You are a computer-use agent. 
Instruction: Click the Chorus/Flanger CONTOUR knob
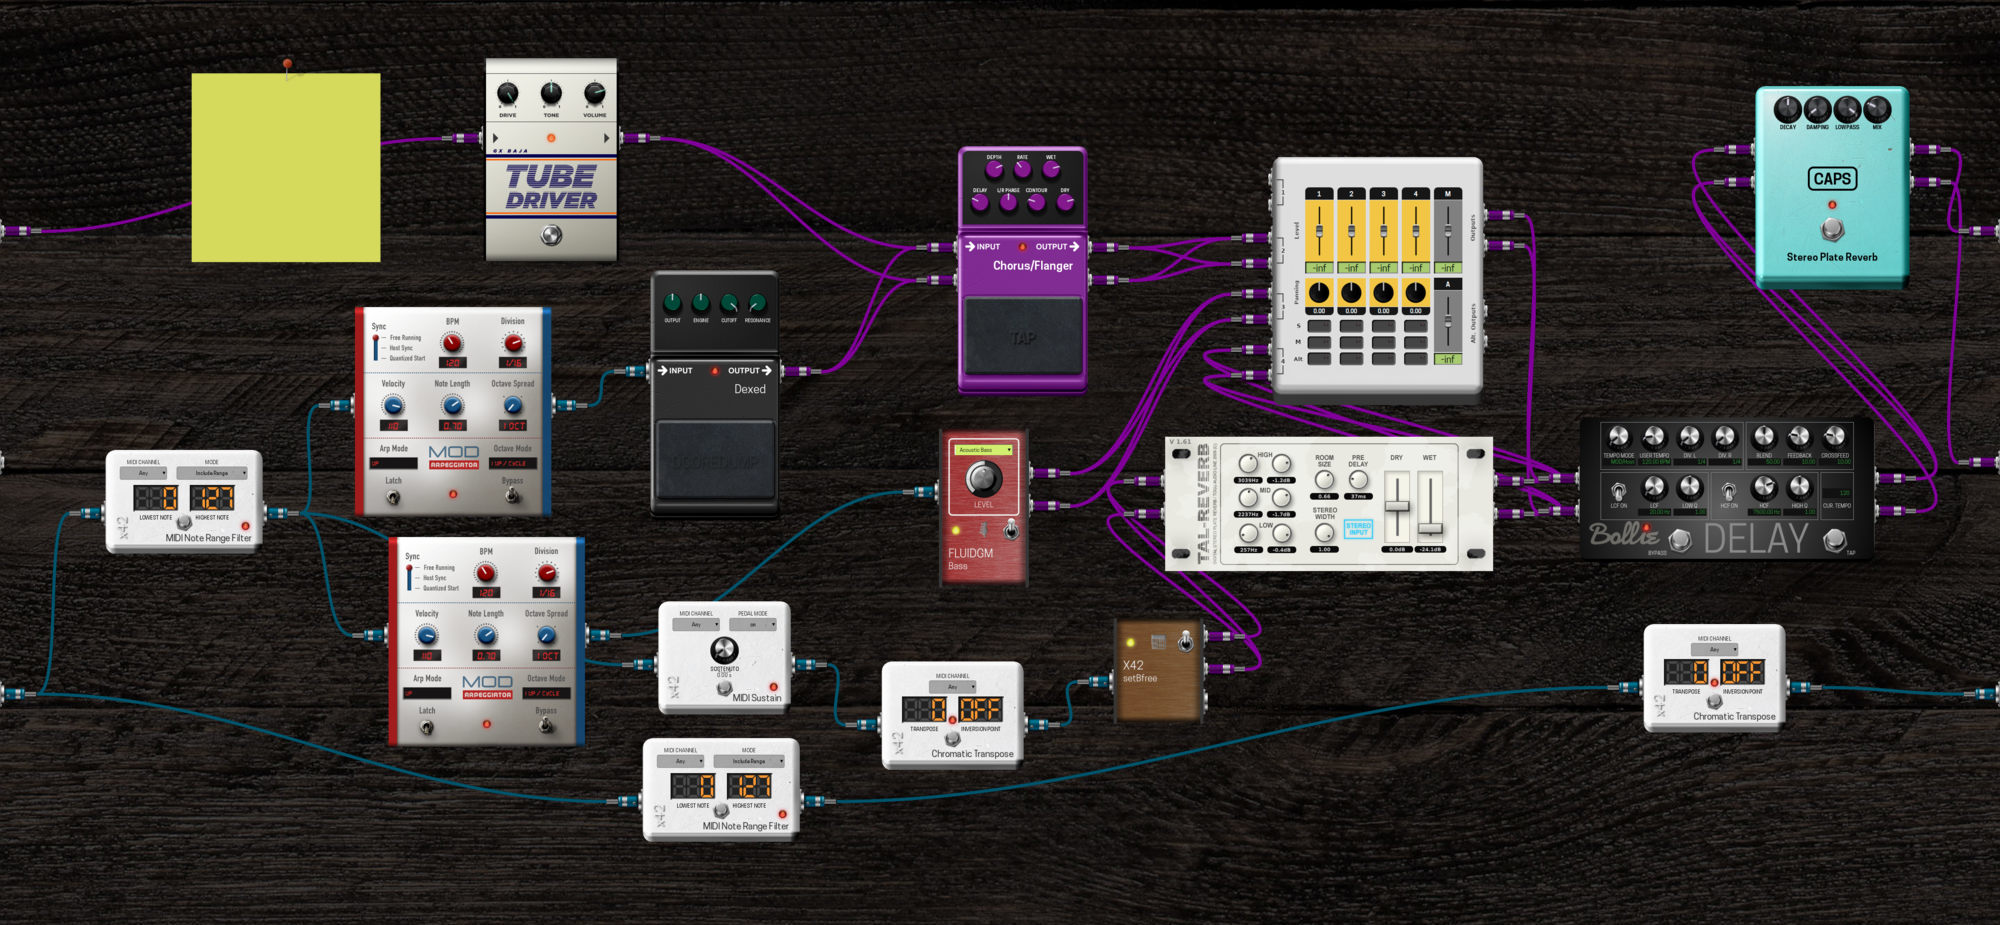click(1036, 202)
